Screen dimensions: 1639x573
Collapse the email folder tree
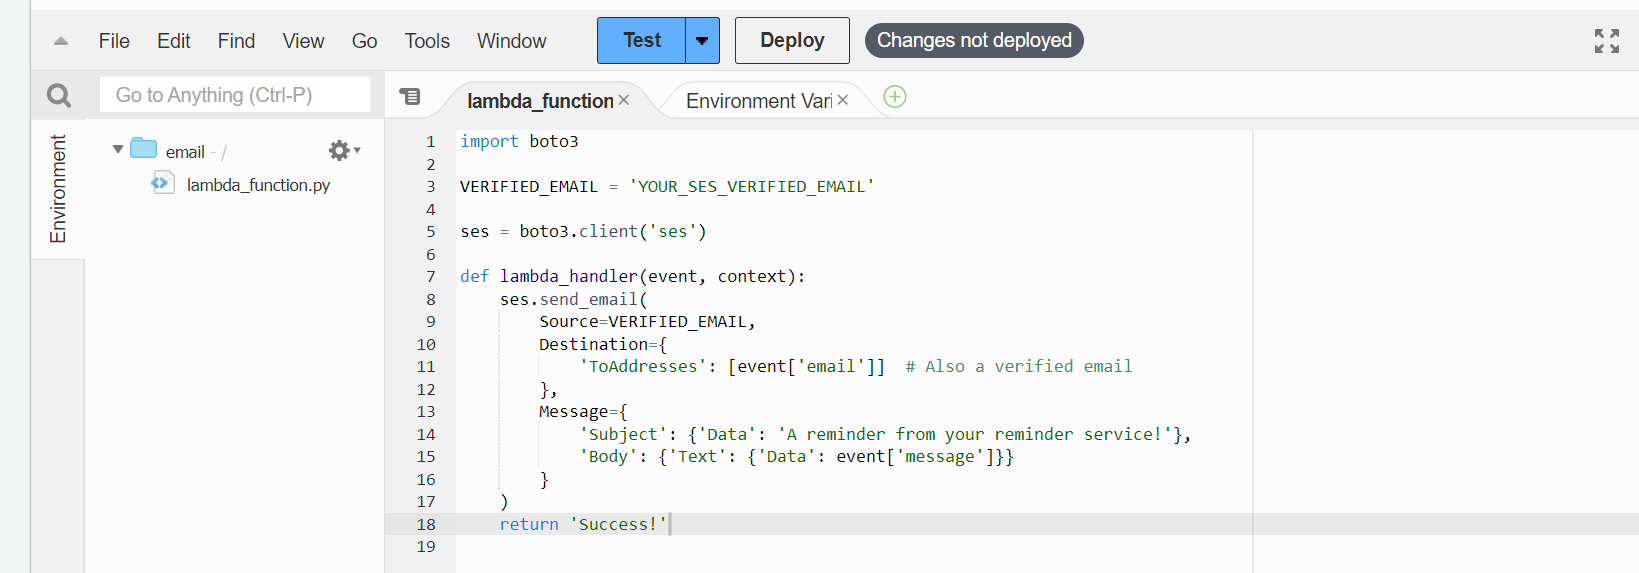point(118,149)
